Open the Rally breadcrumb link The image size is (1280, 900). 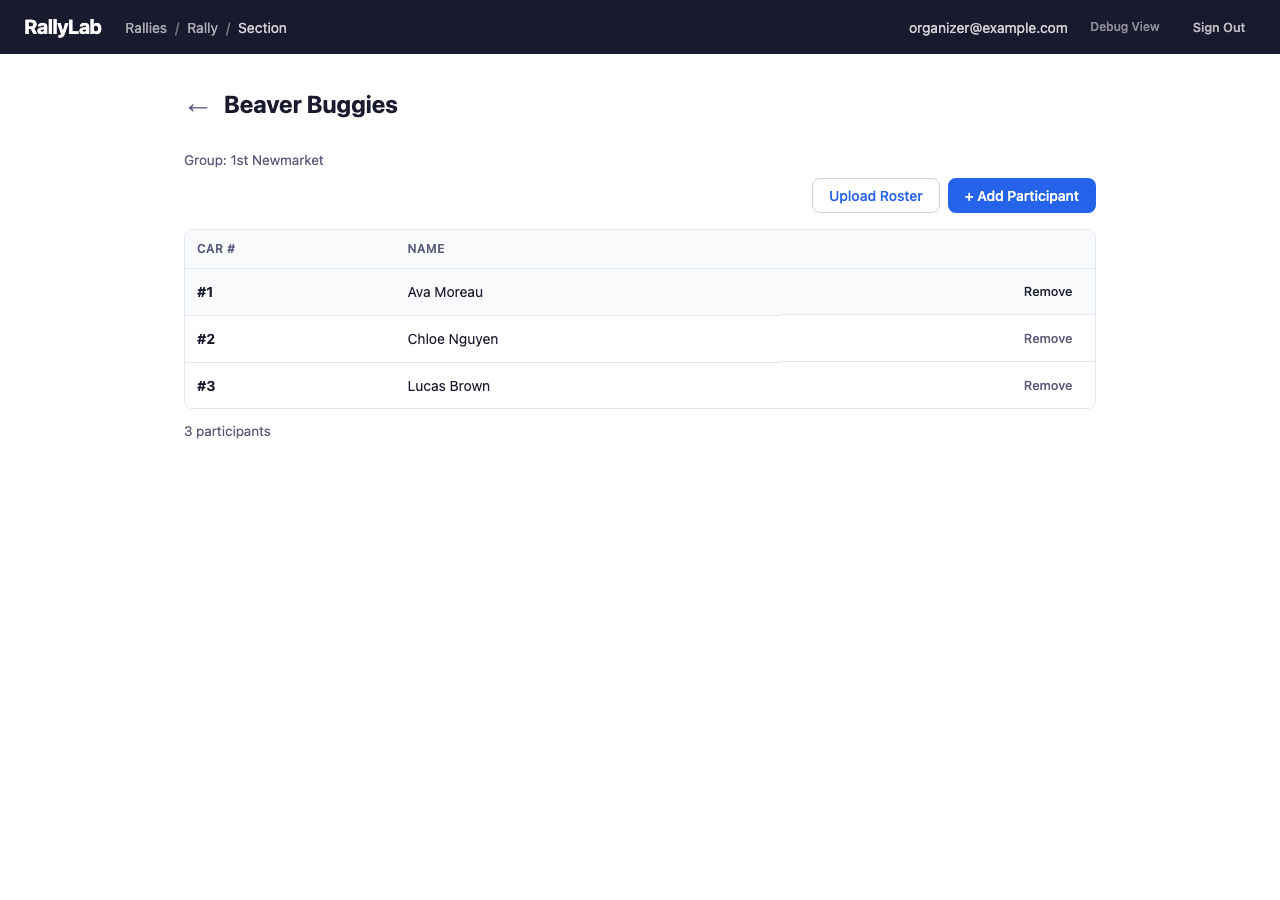point(202,28)
